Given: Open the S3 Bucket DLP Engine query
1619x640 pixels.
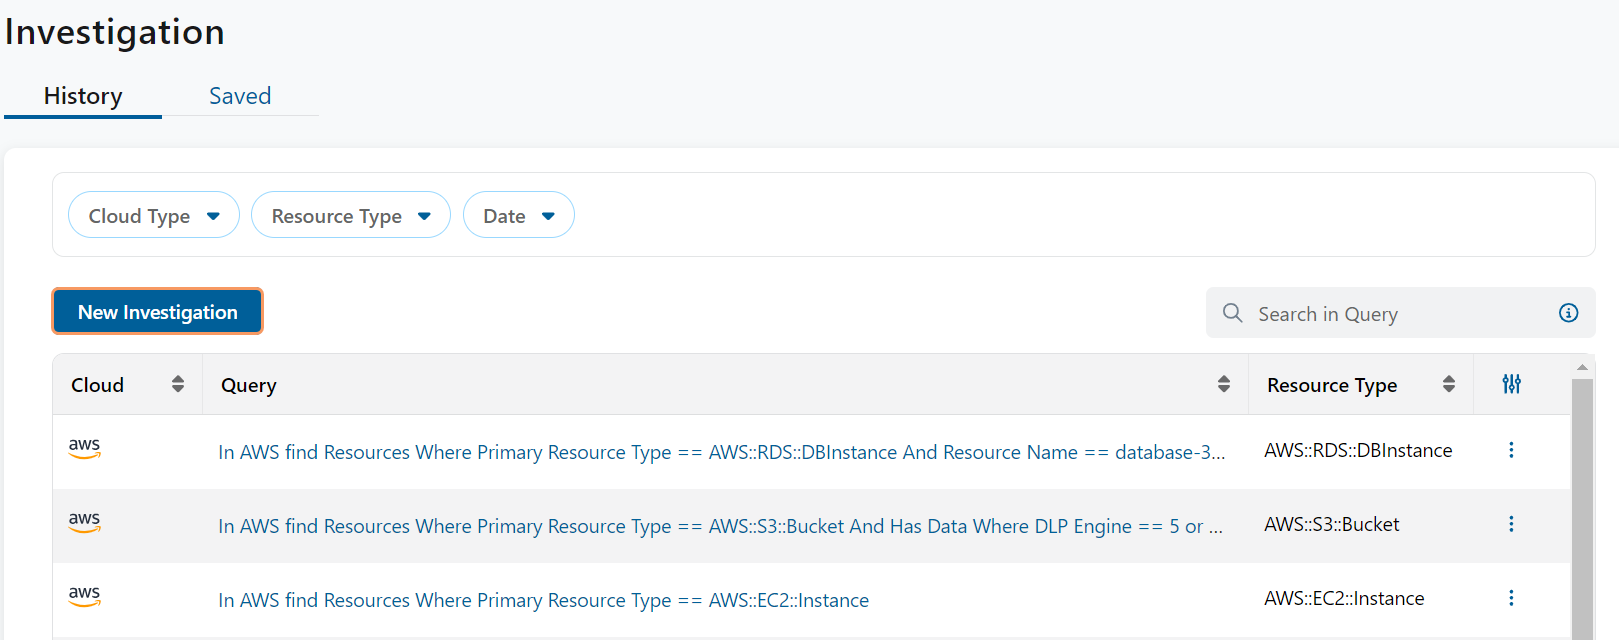Looking at the screenshot, I should (x=720, y=526).
